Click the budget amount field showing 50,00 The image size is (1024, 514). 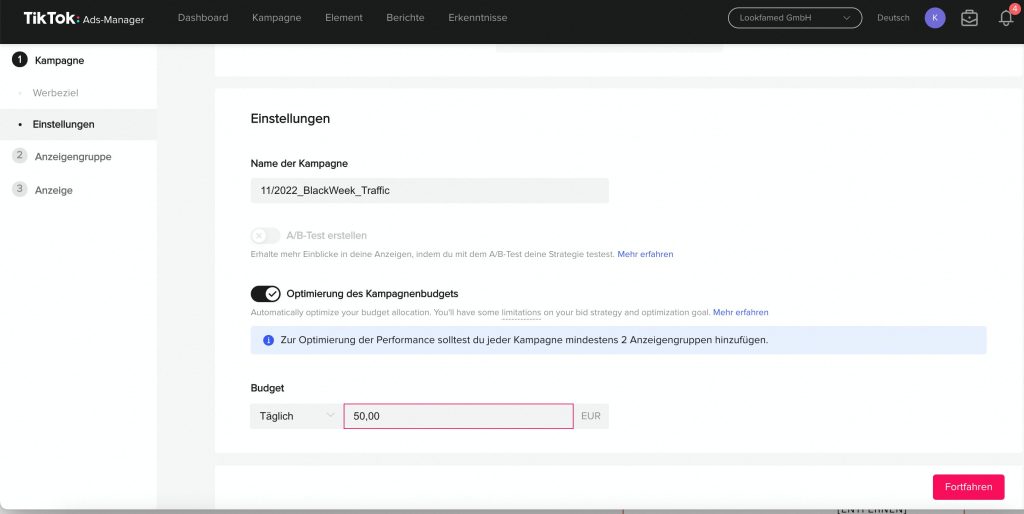(x=458, y=416)
